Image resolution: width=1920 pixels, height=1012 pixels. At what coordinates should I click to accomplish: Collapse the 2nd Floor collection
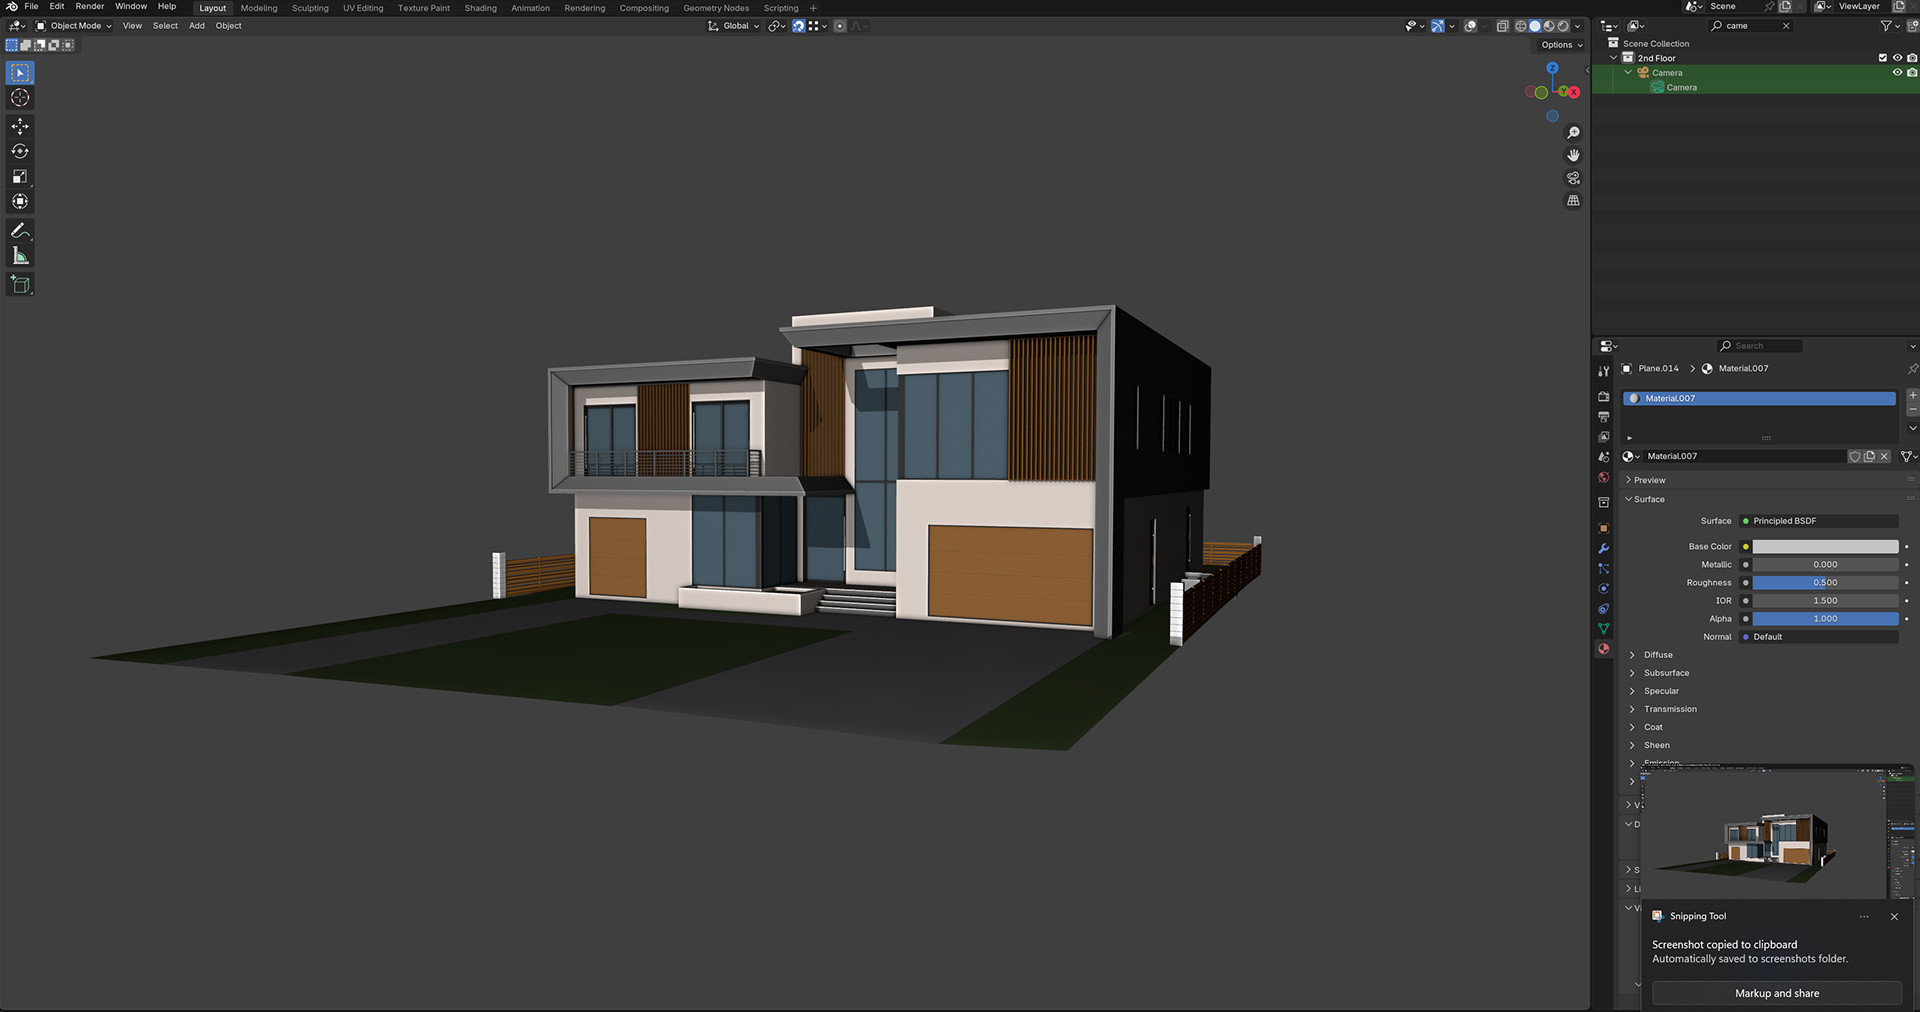tap(1613, 58)
